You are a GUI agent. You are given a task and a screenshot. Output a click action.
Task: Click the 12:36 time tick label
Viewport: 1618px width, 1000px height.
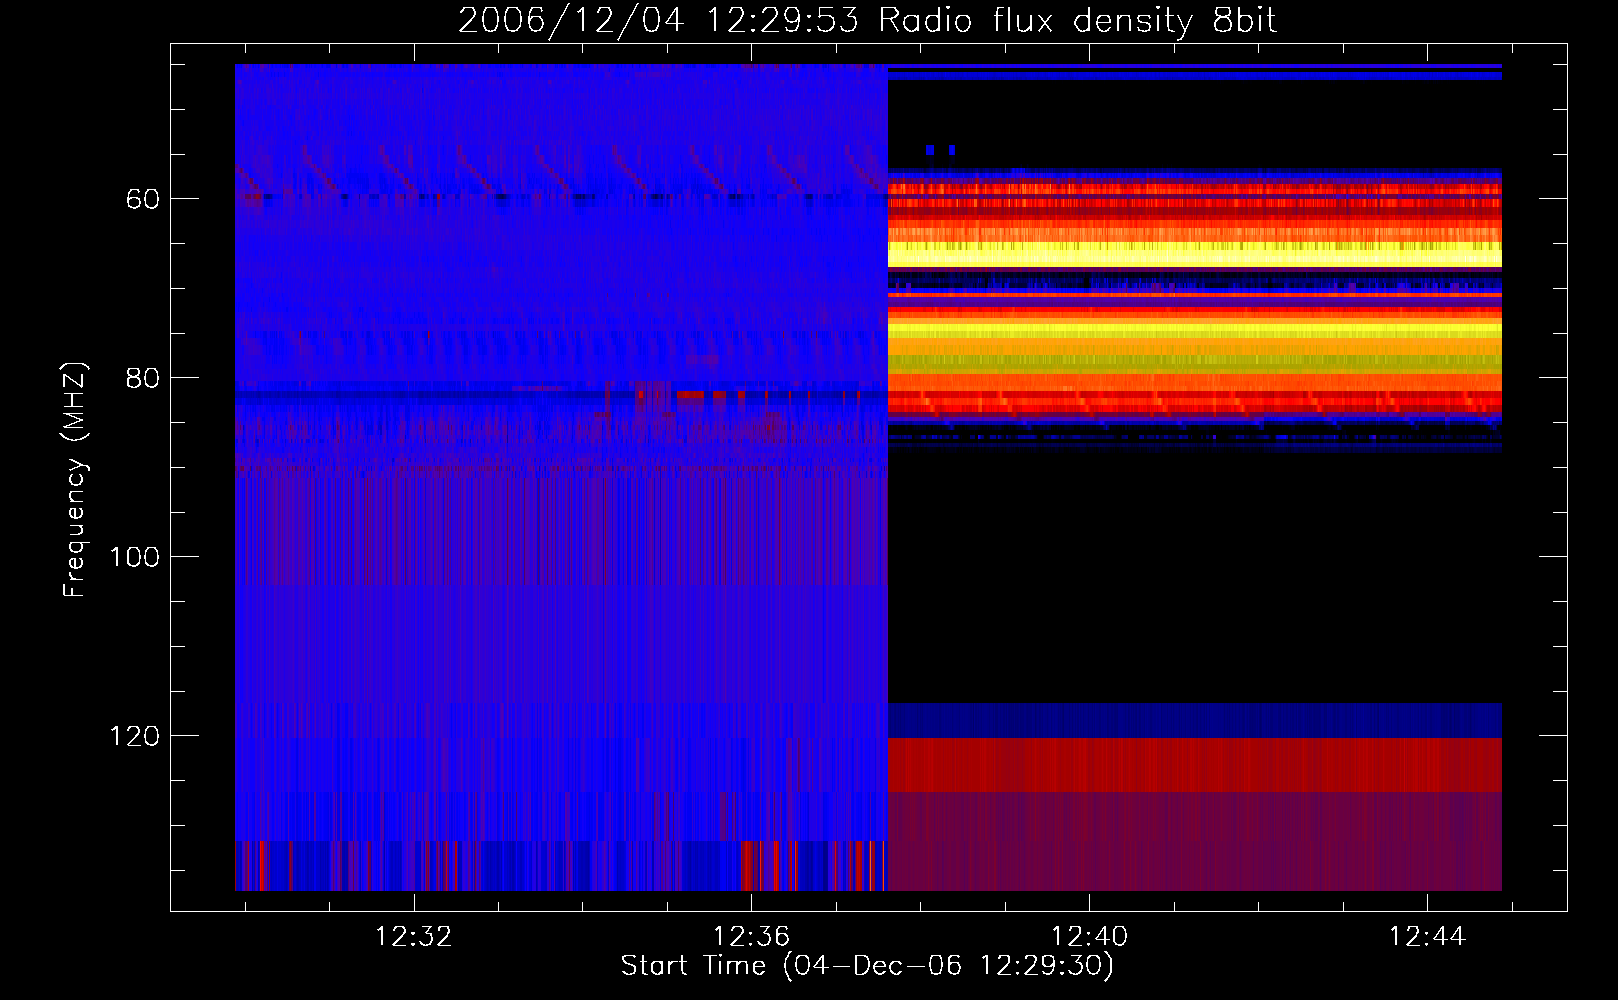click(x=751, y=936)
